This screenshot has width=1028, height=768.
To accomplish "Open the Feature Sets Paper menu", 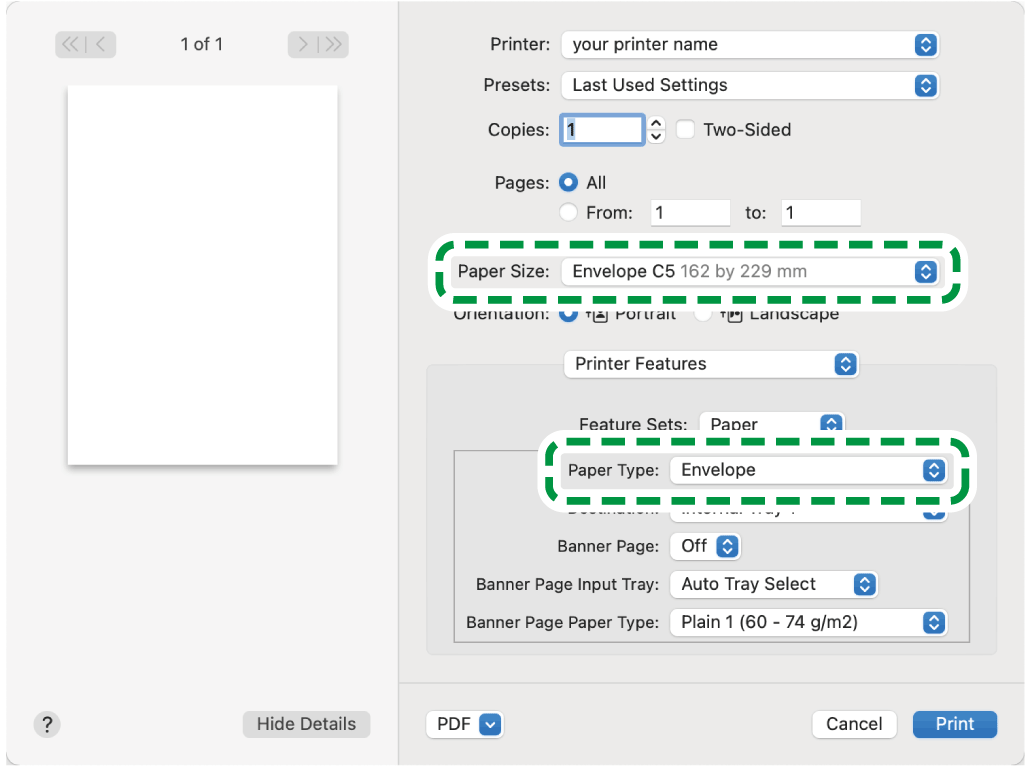I will coord(771,424).
